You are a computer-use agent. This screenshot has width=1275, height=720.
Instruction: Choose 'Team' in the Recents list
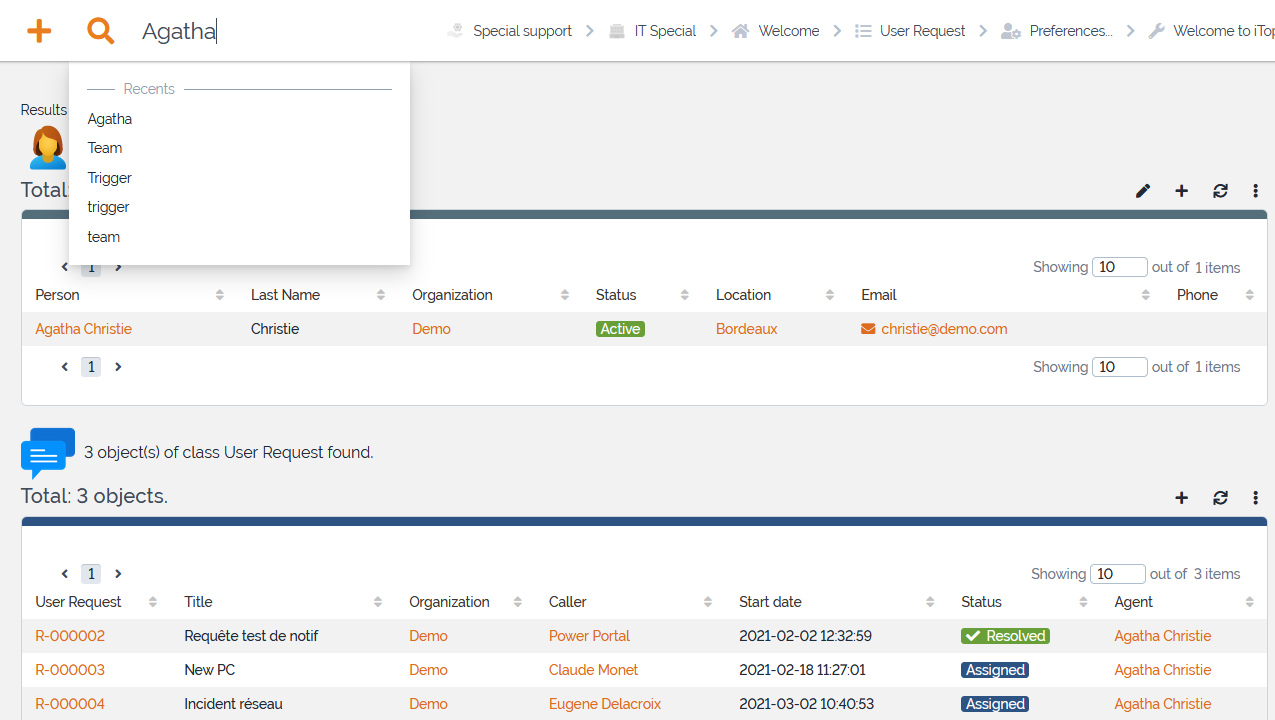coord(105,148)
